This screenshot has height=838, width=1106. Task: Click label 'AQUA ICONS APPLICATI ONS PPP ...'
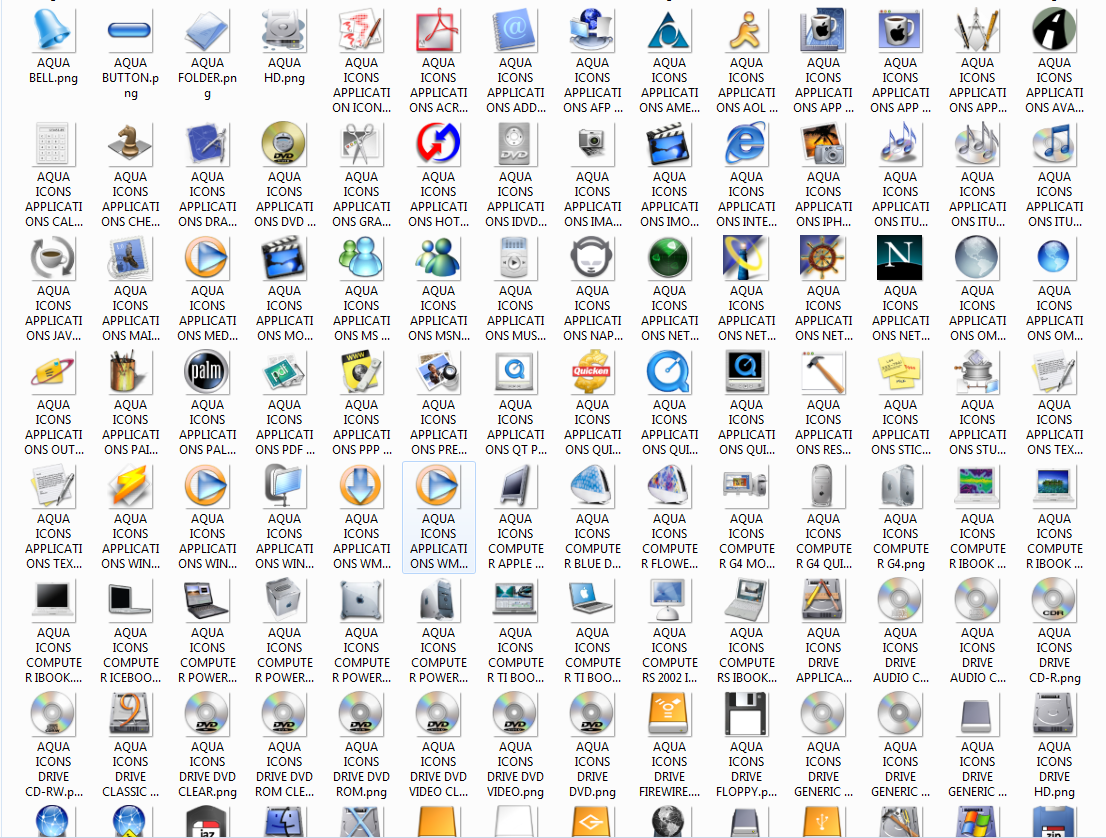click(361, 427)
